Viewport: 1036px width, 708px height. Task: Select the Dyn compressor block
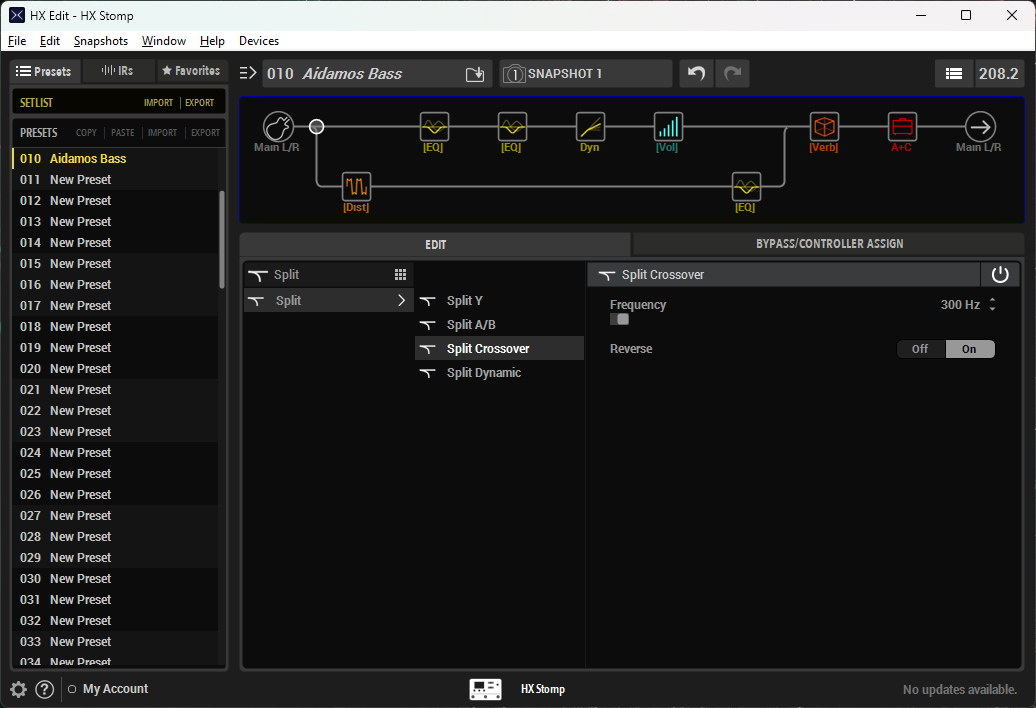click(x=590, y=126)
